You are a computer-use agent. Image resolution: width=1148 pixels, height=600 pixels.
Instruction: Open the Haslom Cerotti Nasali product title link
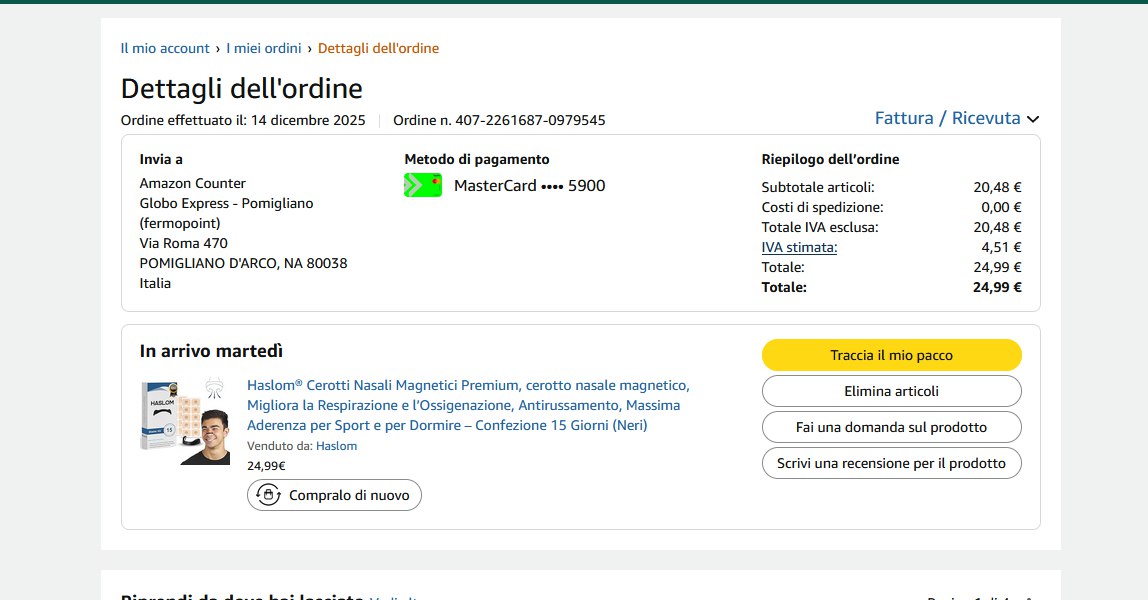(468, 405)
